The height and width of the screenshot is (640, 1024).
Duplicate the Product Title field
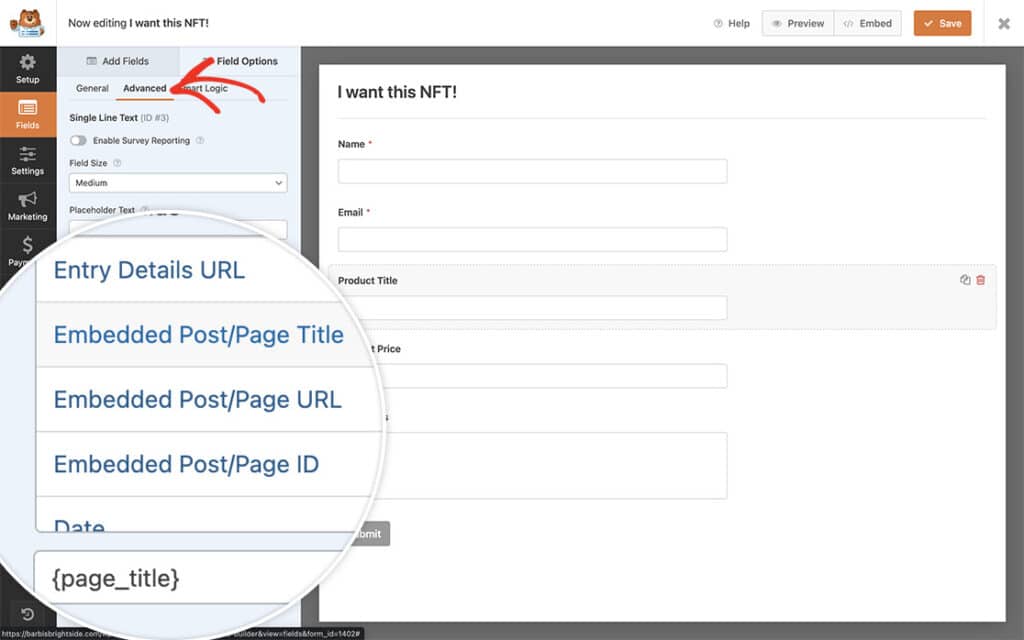965,280
